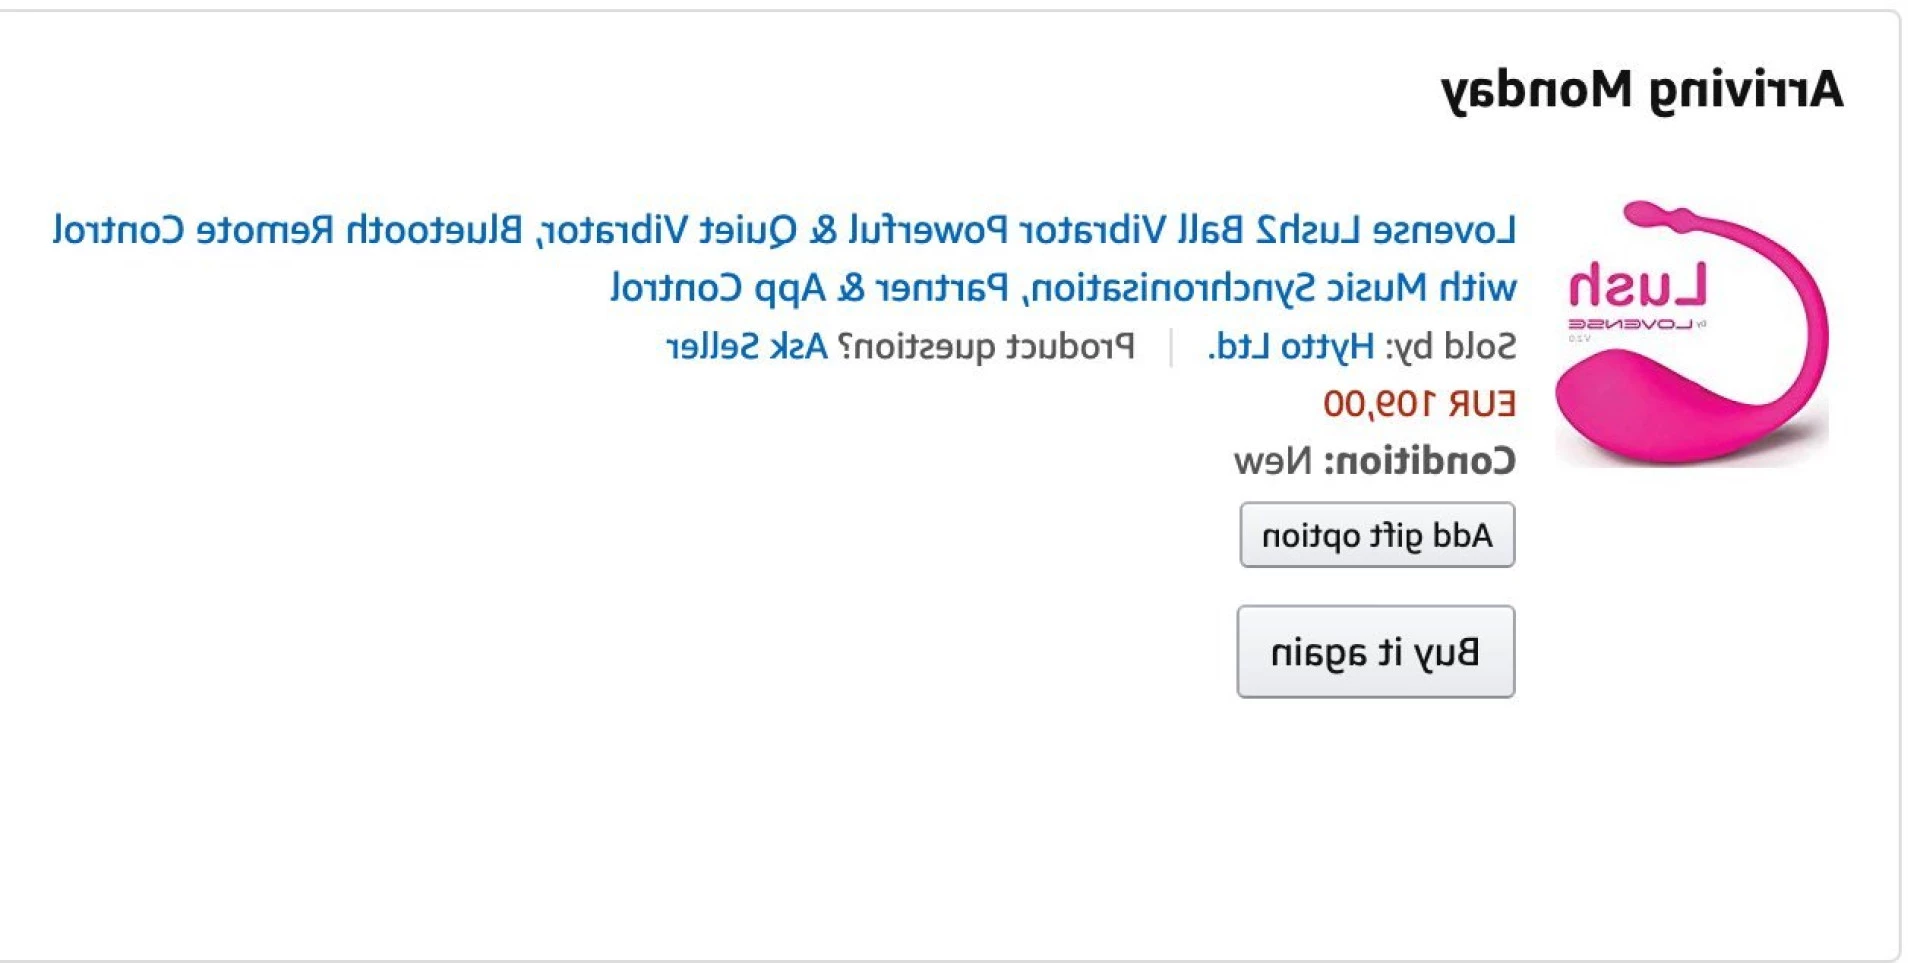1920x963 pixels.
Task: Open the Hytto Ltd. seller link
Action: coord(1291,347)
